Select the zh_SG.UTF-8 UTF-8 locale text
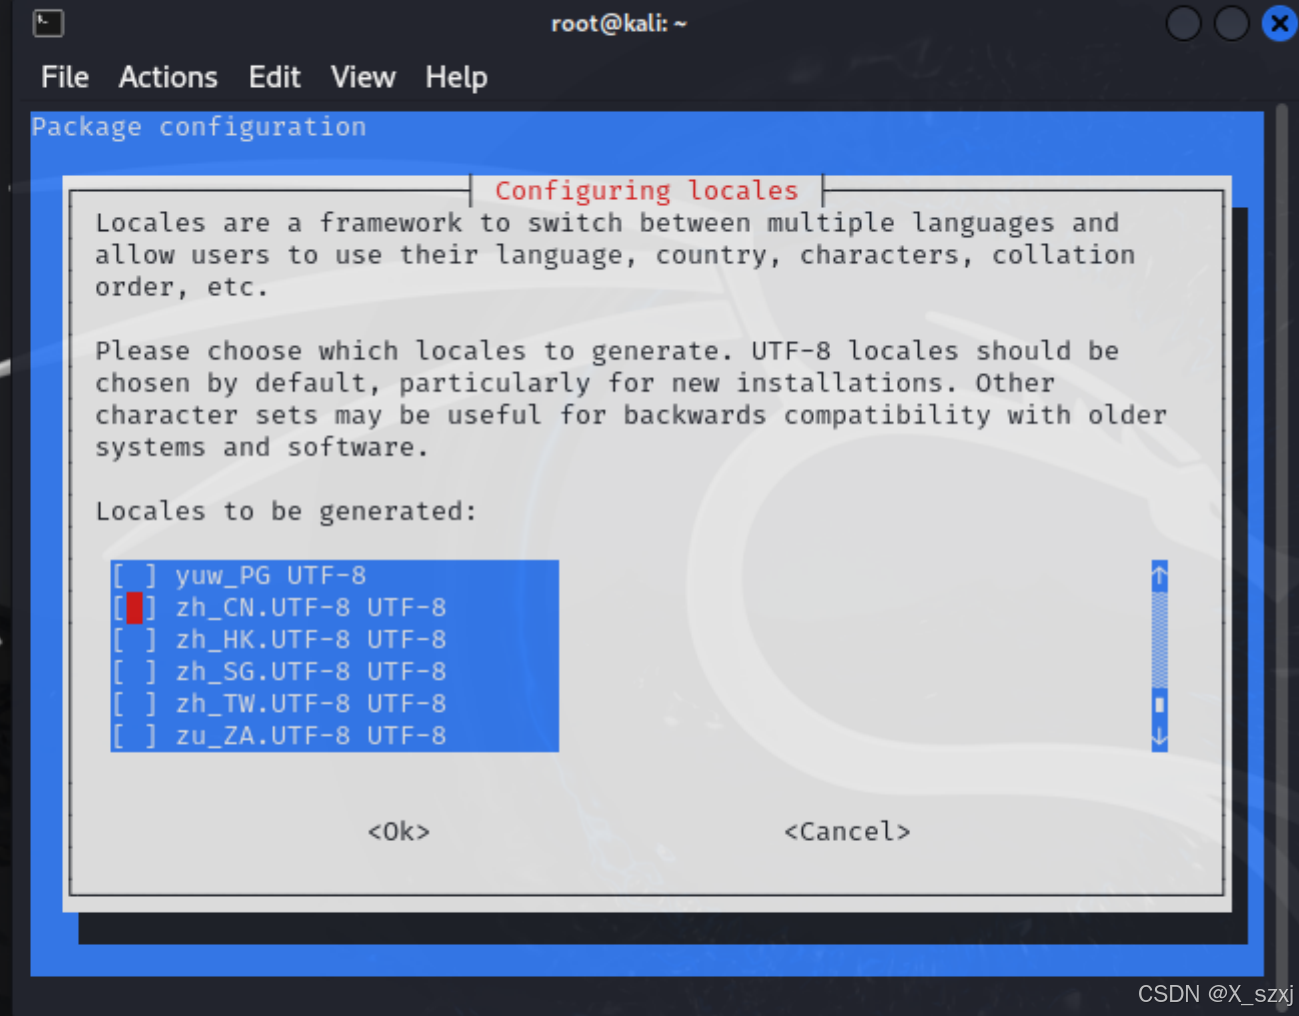This screenshot has width=1299, height=1016. click(x=311, y=671)
